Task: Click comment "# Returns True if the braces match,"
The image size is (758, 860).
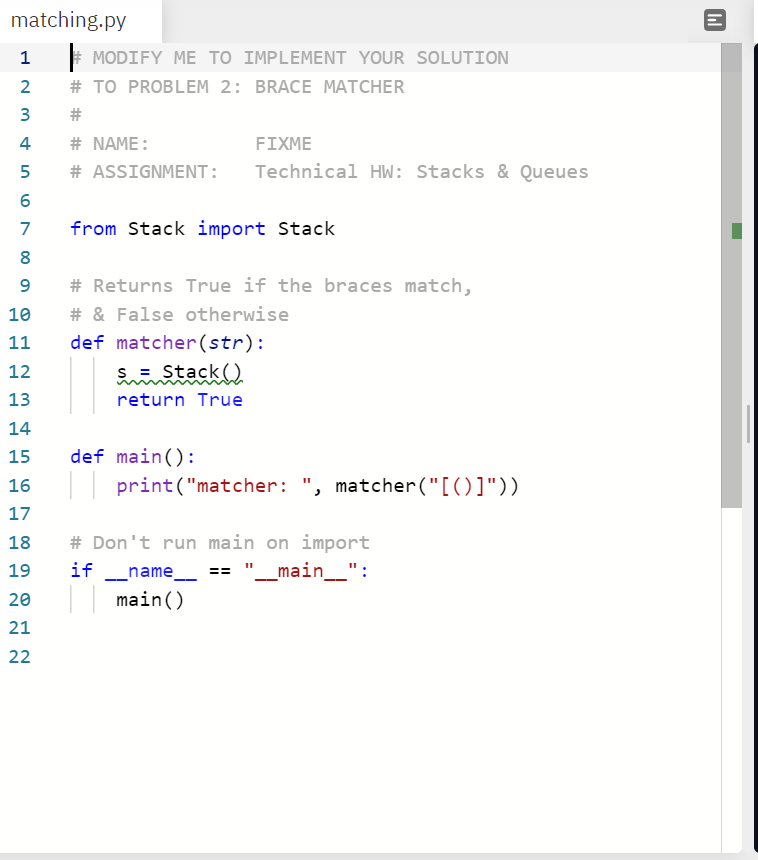Action: pyautogui.click(x=271, y=286)
